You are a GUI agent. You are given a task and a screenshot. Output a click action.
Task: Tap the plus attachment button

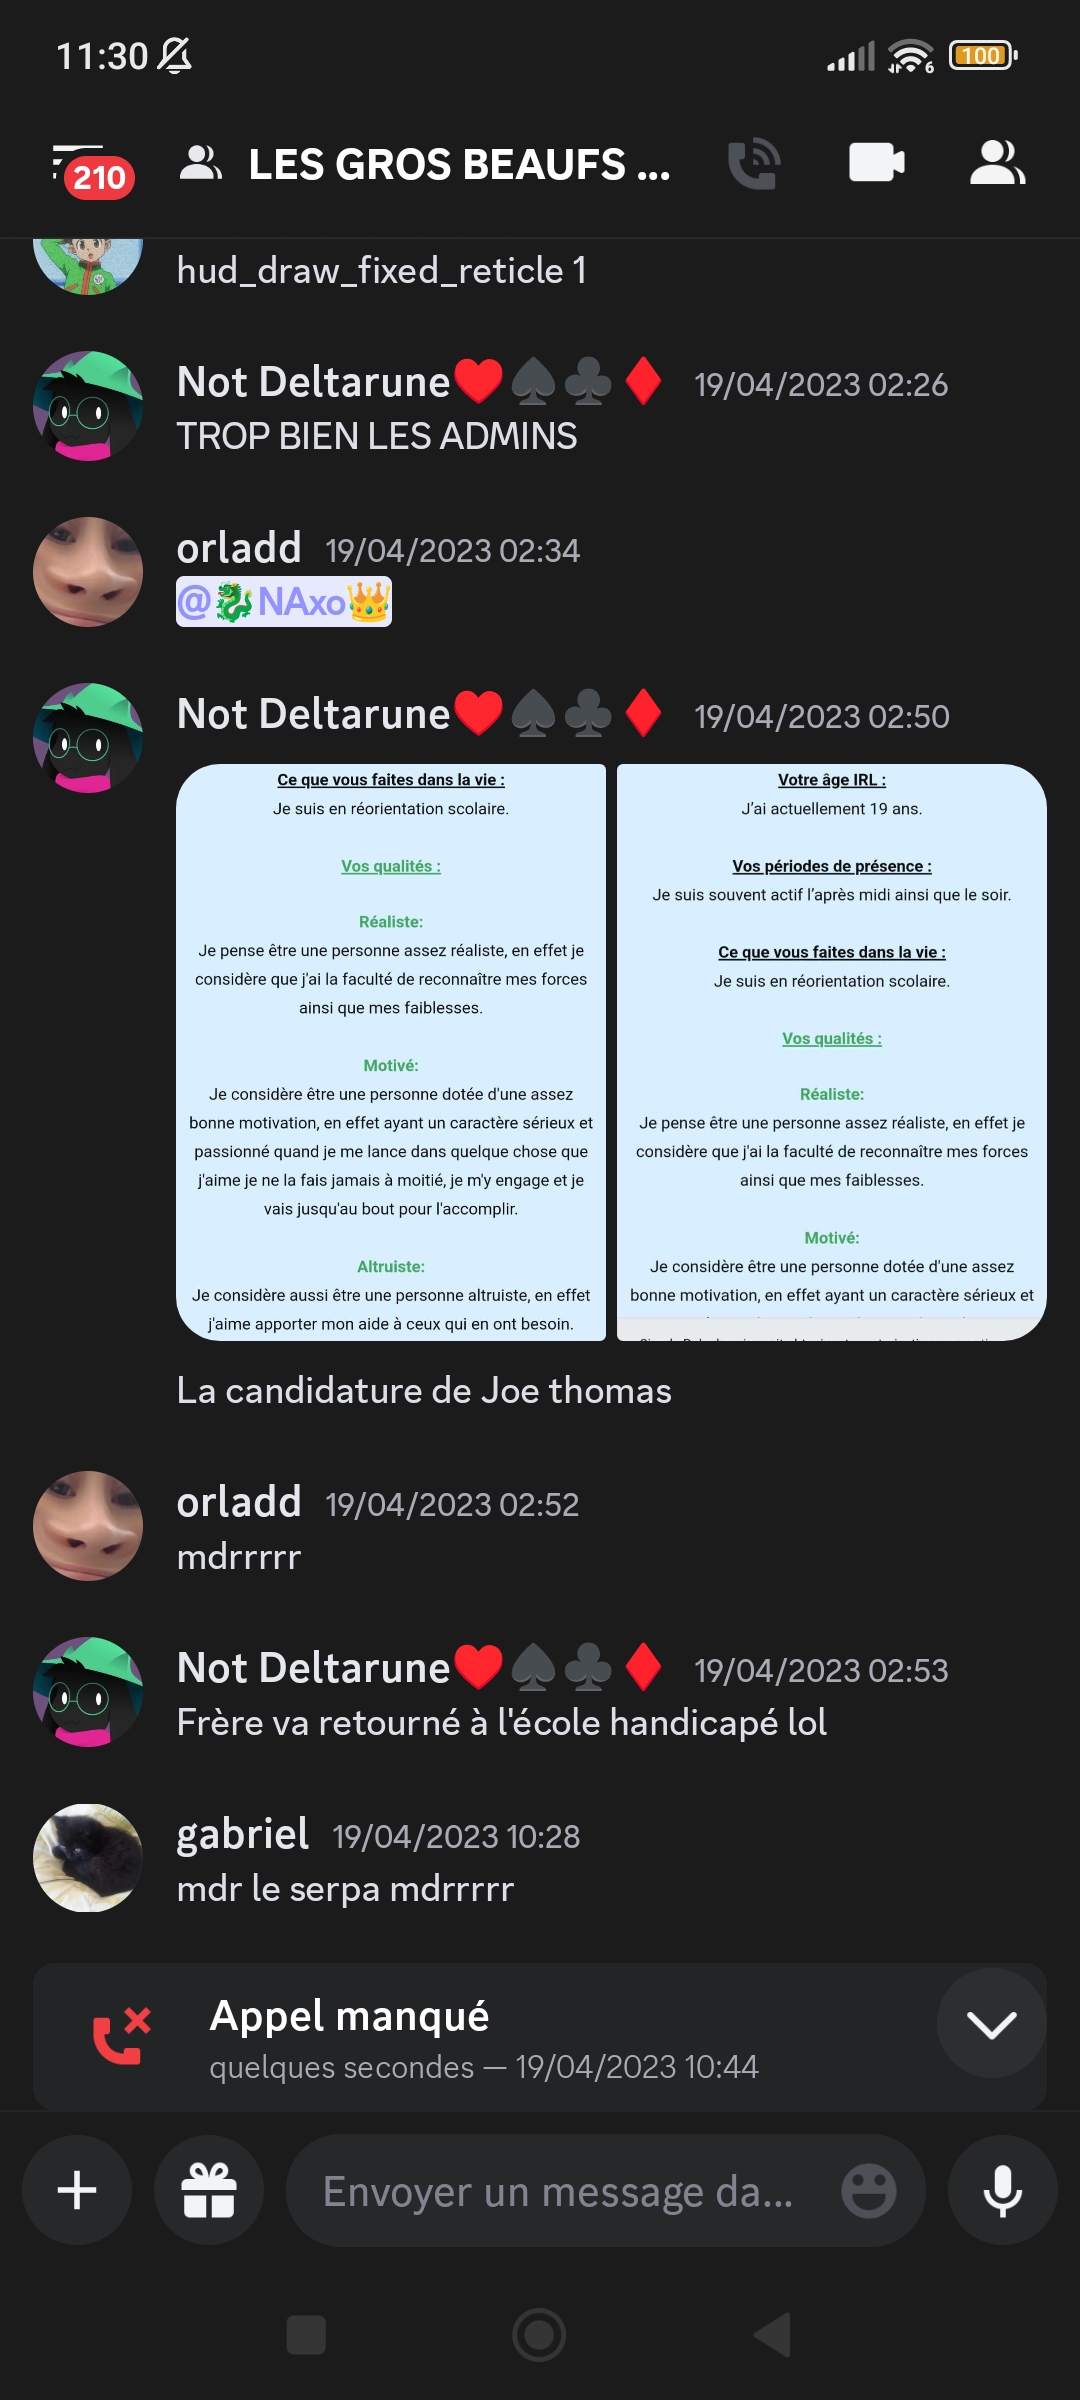coord(77,2190)
